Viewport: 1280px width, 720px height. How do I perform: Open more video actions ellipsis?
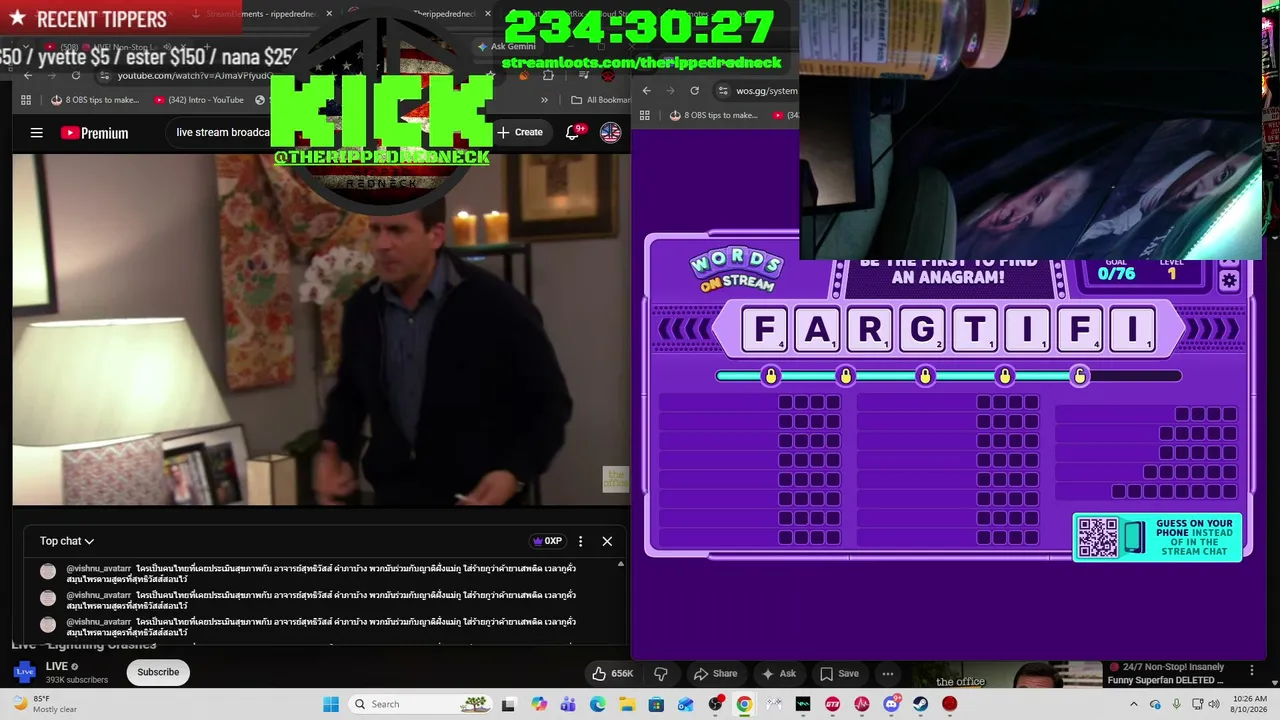[887, 673]
